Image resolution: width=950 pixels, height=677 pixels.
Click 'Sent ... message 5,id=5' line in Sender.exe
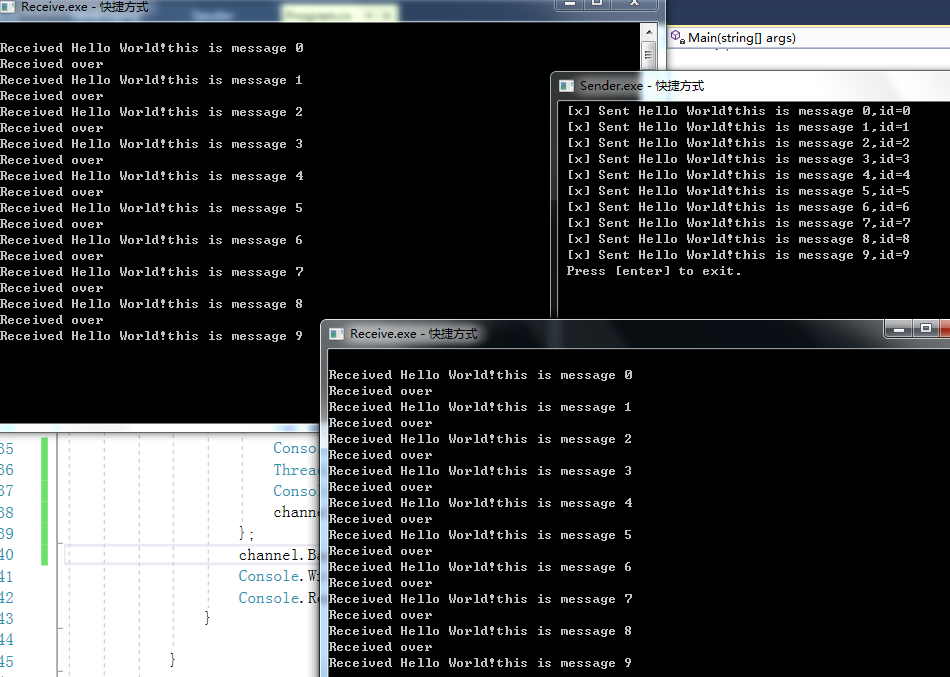[x=739, y=191]
